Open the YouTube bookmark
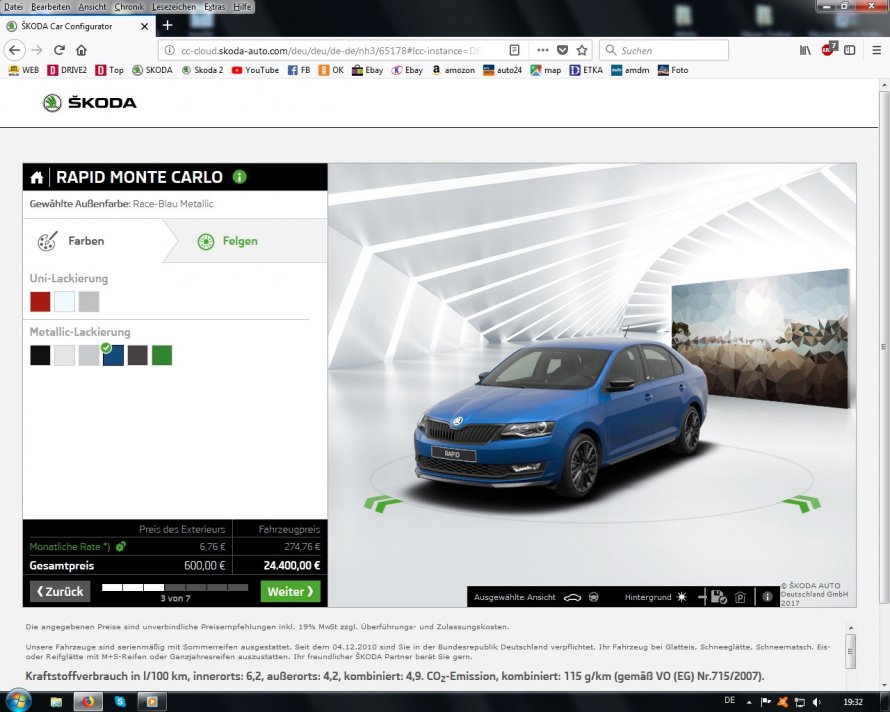The width and height of the screenshot is (890, 712). coord(255,70)
